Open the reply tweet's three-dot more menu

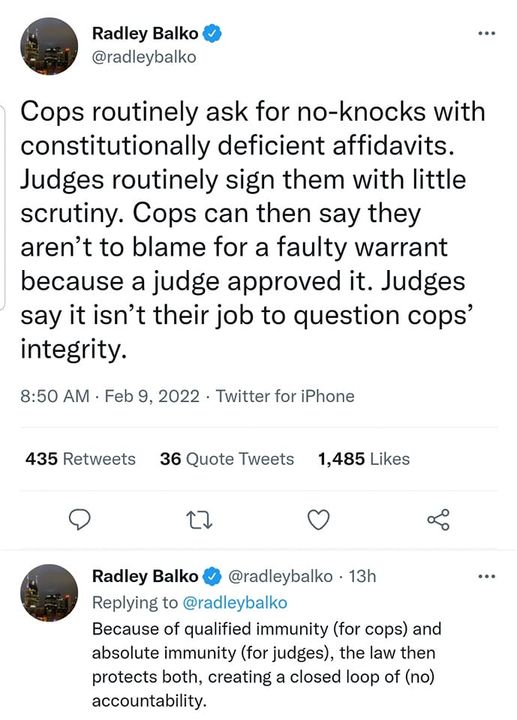click(x=487, y=576)
